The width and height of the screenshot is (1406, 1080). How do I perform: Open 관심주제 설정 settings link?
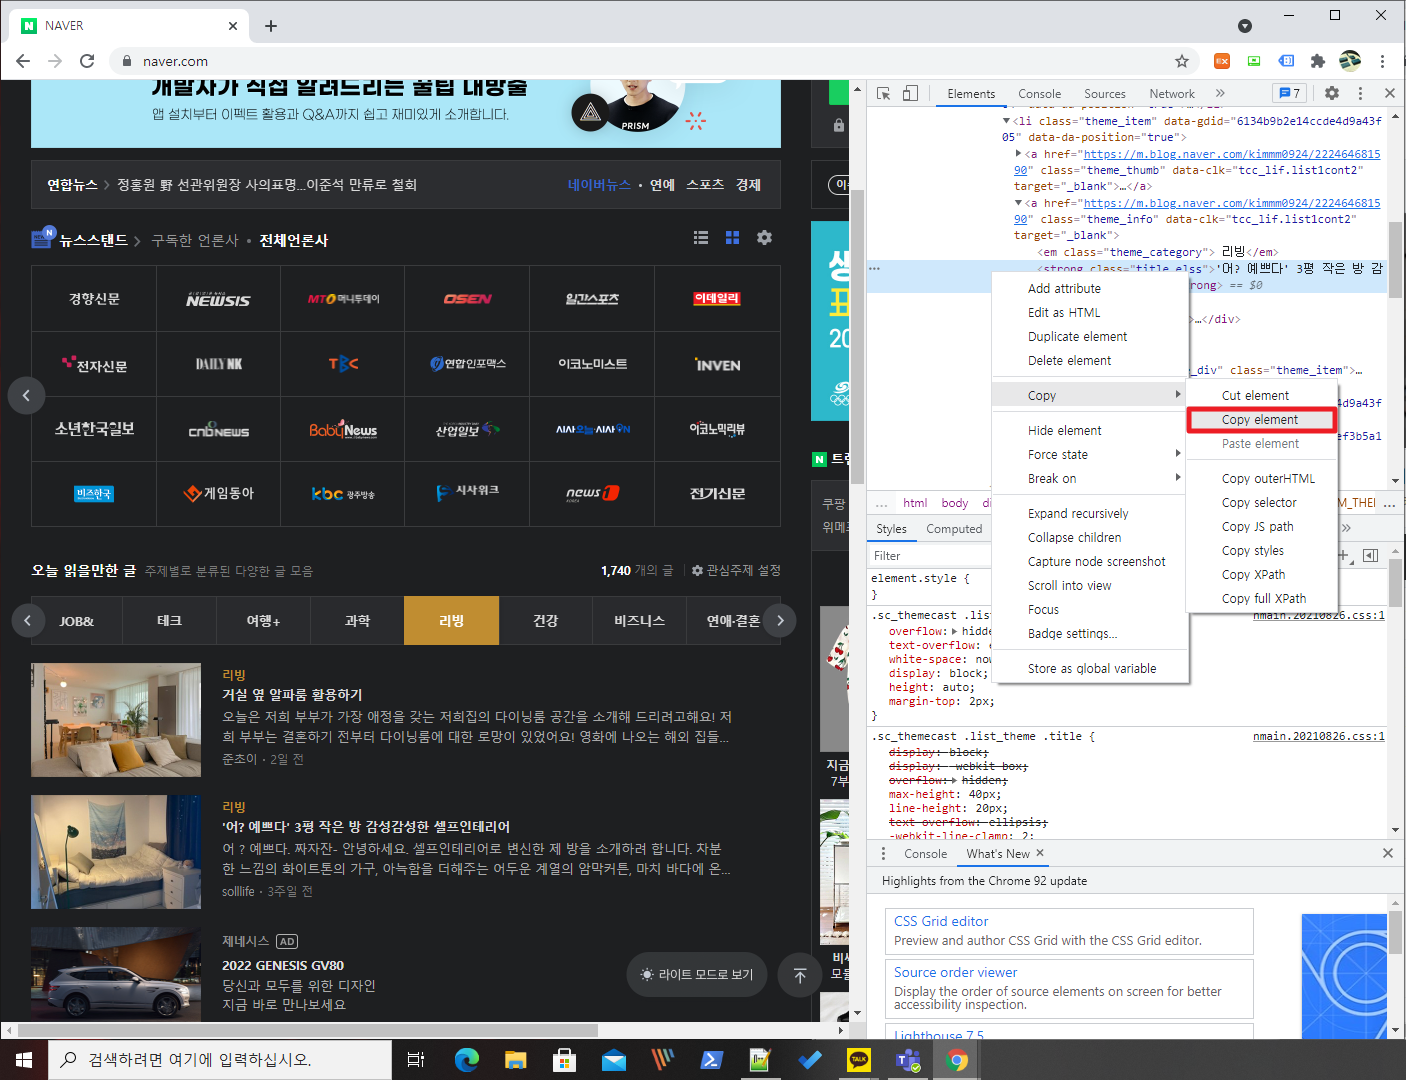[736, 570]
